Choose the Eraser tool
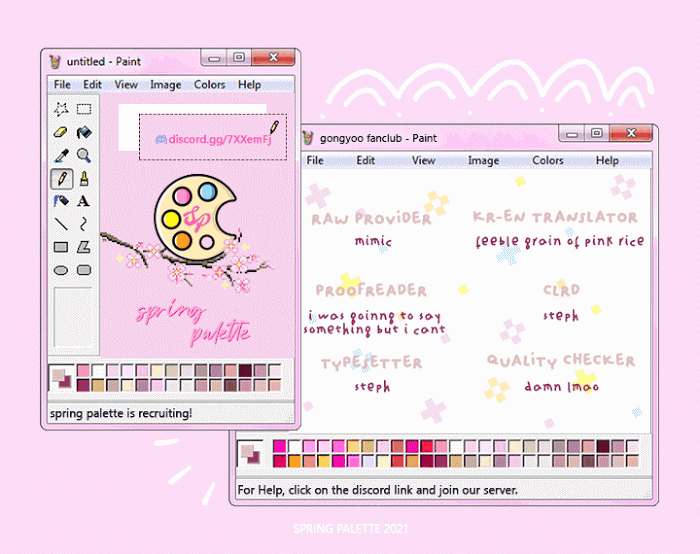700x554 pixels. 61,132
